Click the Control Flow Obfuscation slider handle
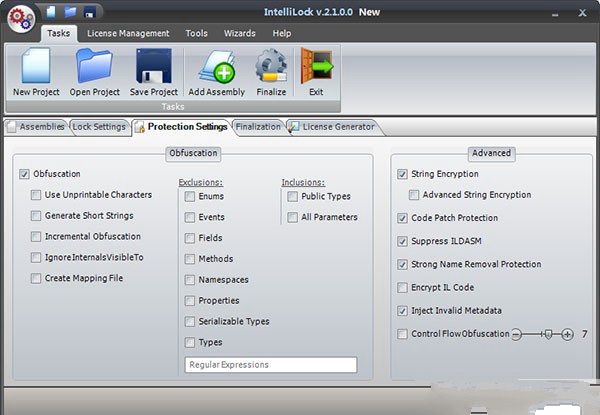 pyautogui.click(x=548, y=335)
